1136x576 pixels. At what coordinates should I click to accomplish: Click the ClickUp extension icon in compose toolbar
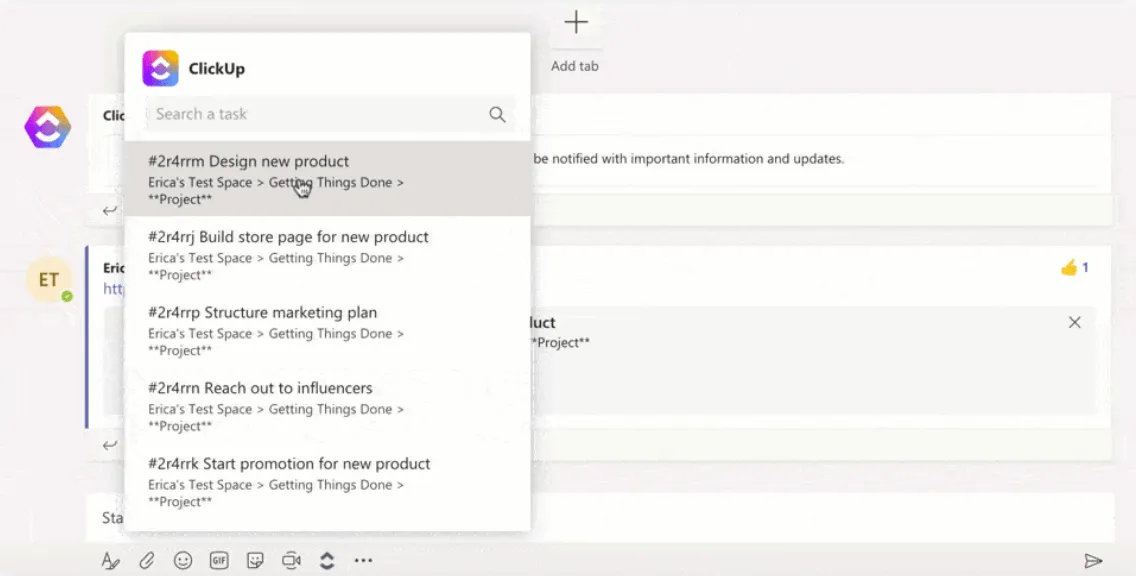[x=327, y=560]
